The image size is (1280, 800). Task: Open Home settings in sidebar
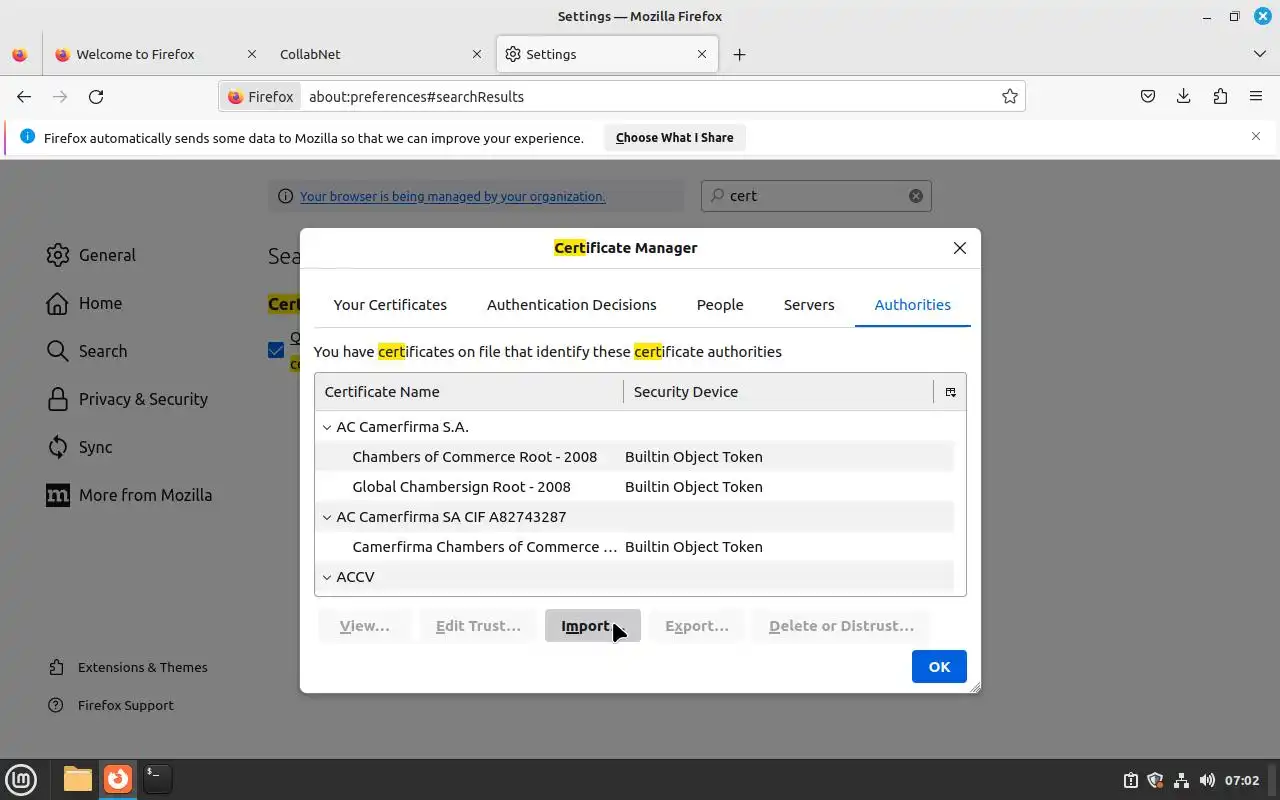[x=84, y=303]
